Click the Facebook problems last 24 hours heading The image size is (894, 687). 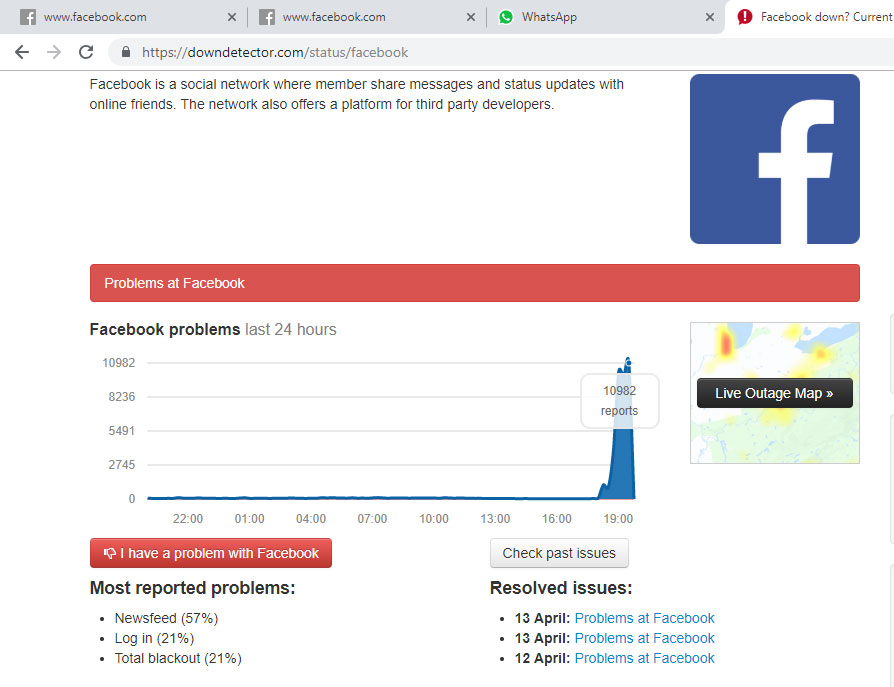click(213, 330)
